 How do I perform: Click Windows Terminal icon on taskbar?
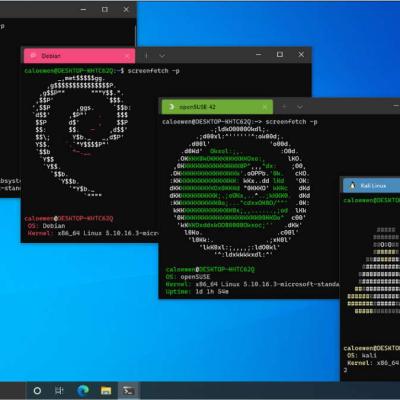(129, 390)
